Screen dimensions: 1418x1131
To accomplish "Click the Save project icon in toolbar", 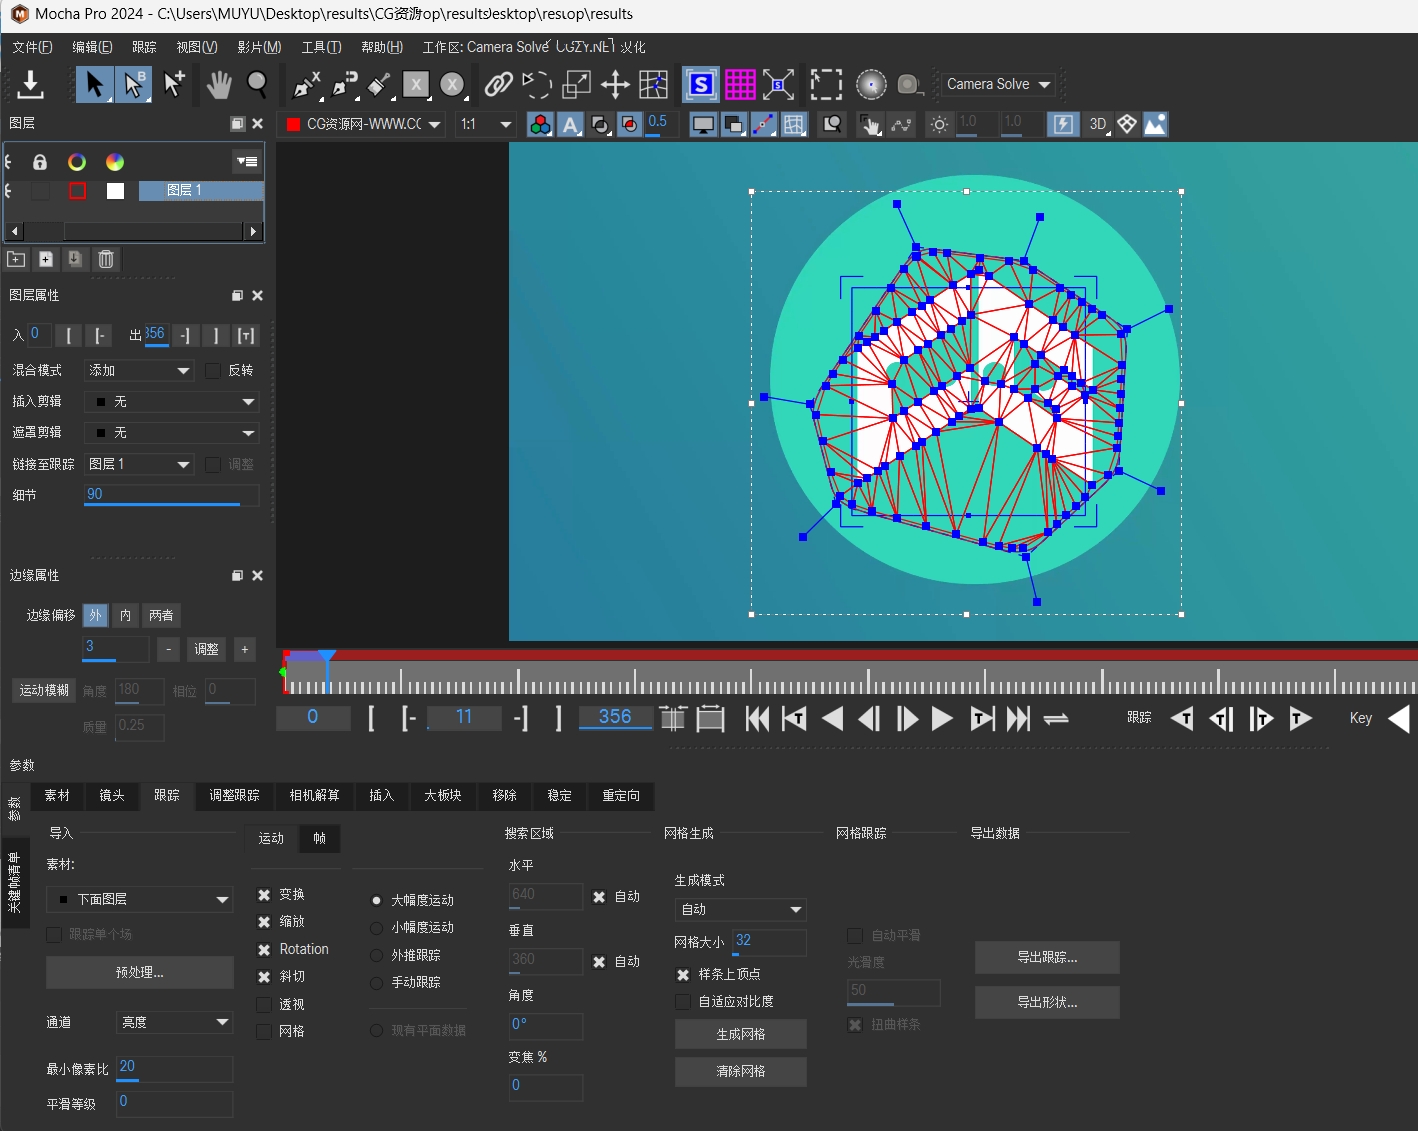I will (x=30, y=85).
